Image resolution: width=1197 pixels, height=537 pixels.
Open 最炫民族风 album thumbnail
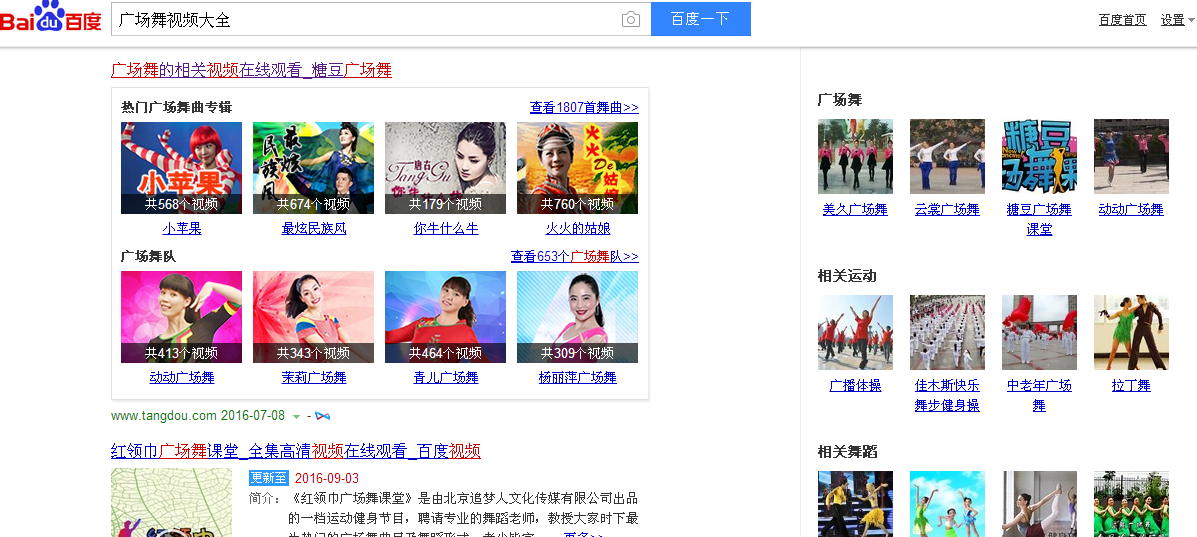(314, 168)
